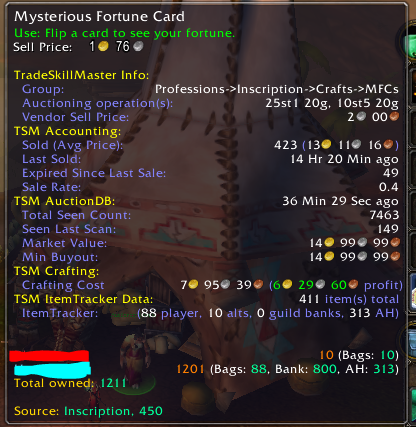Click the red redacted name bar
The width and height of the screenshot is (416, 427).
point(49,356)
